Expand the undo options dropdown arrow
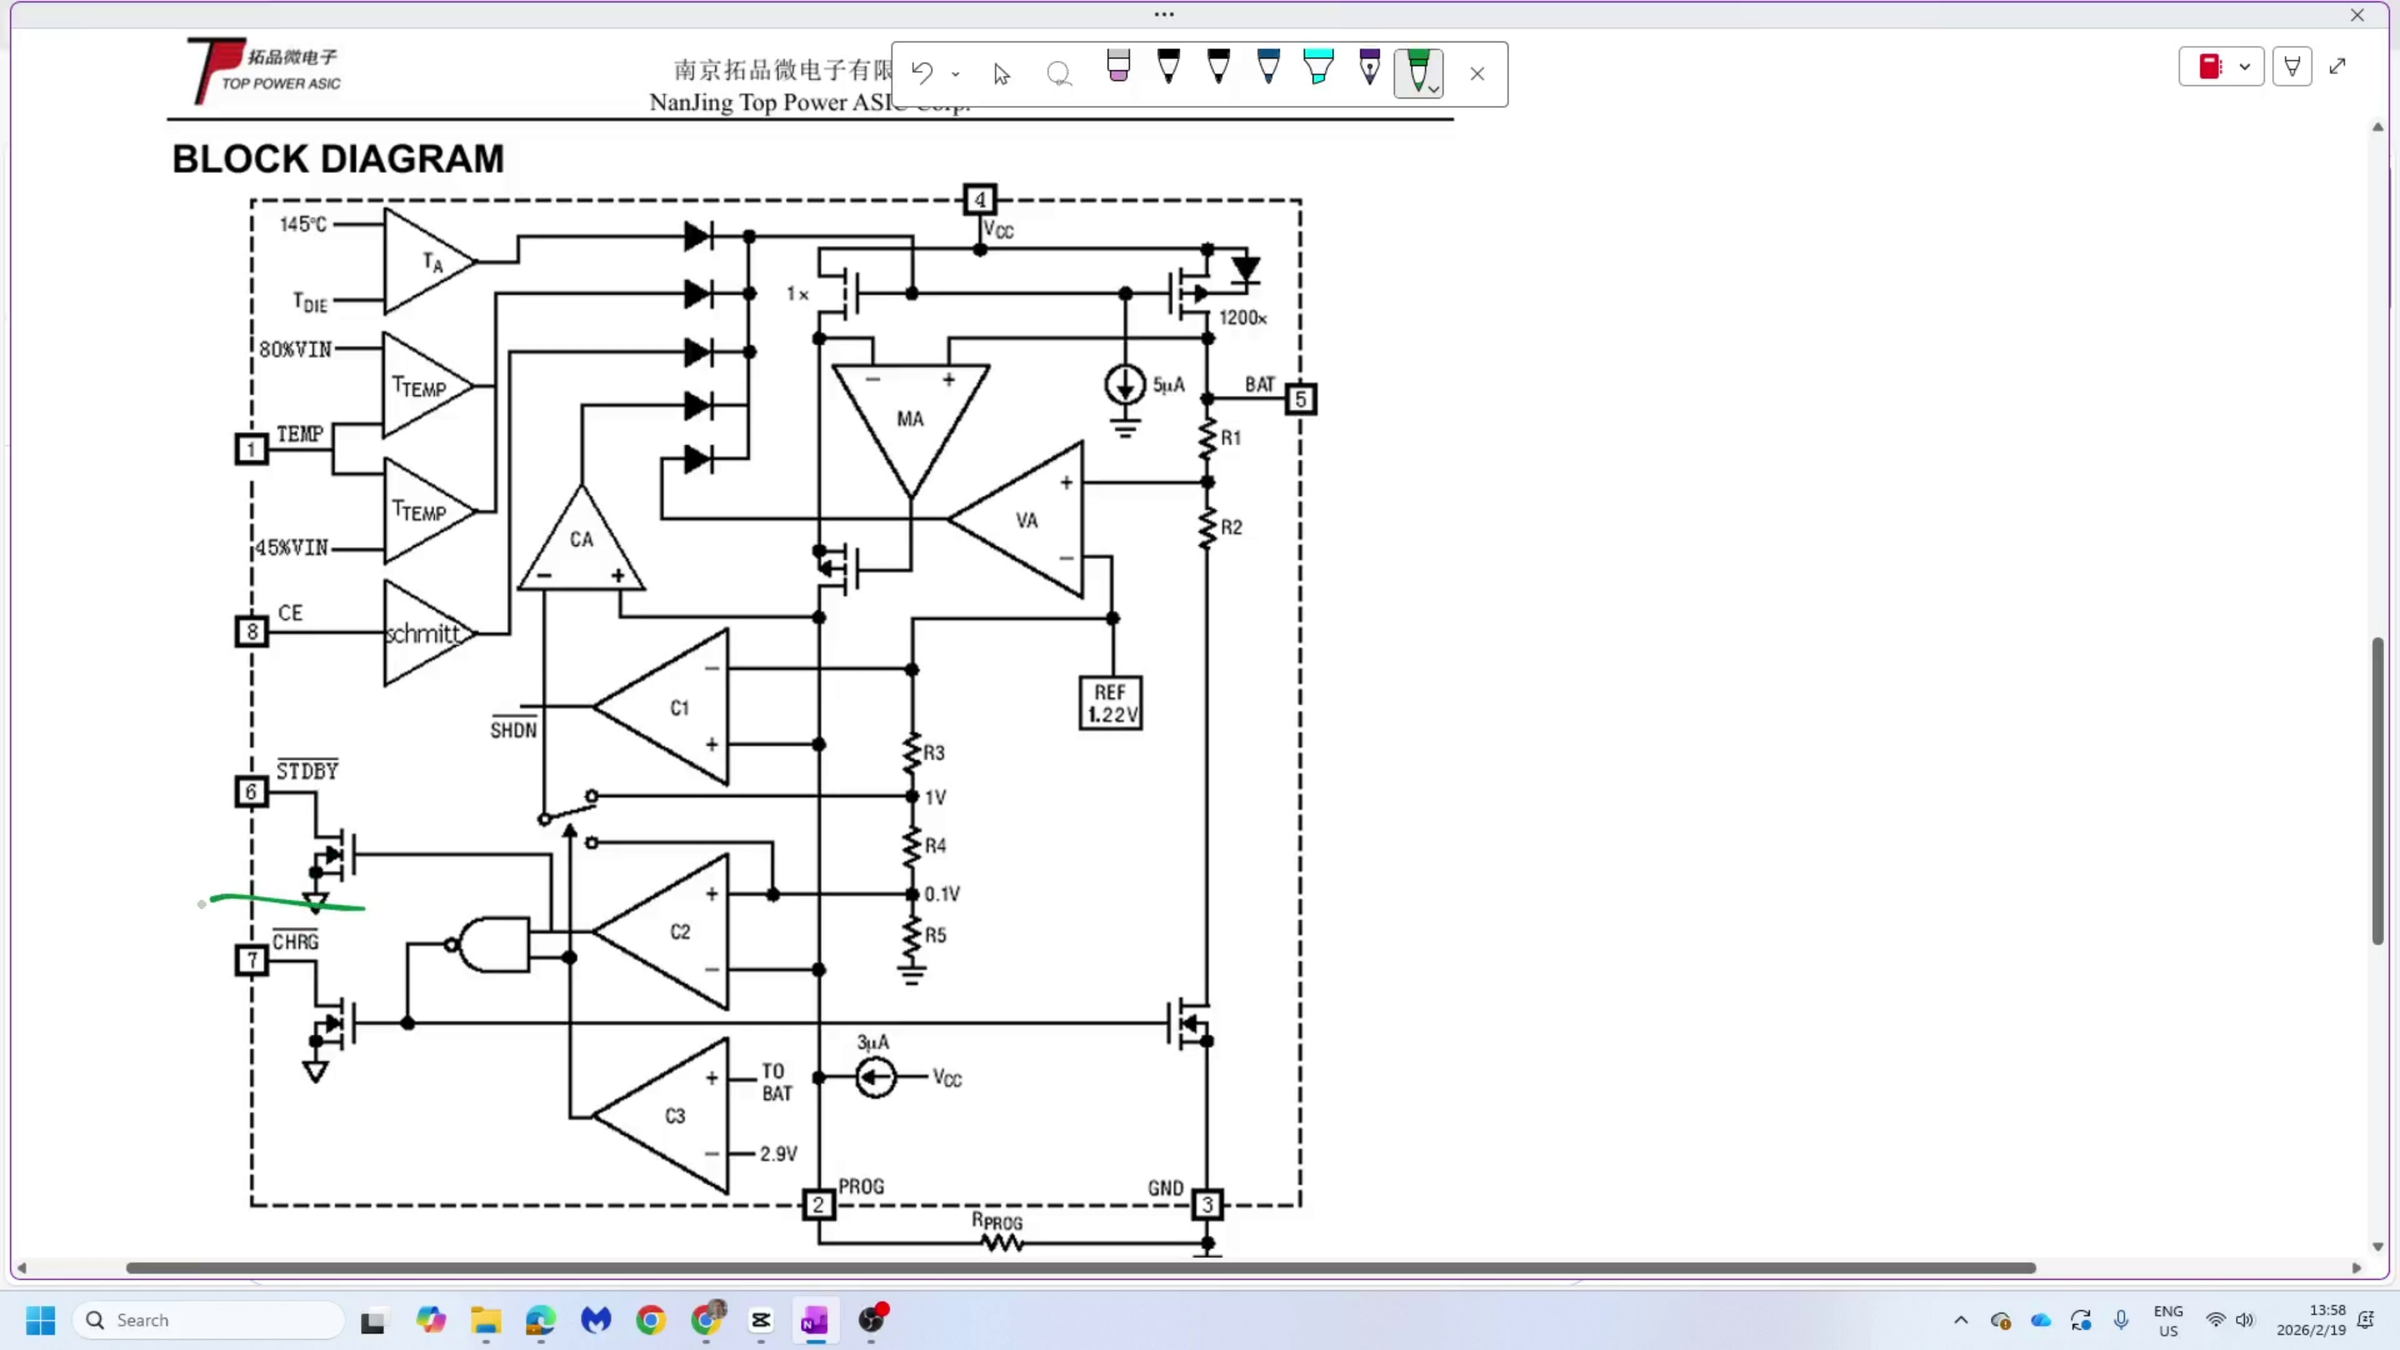This screenshot has height=1350, width=2400. click(x=956, y=74)
